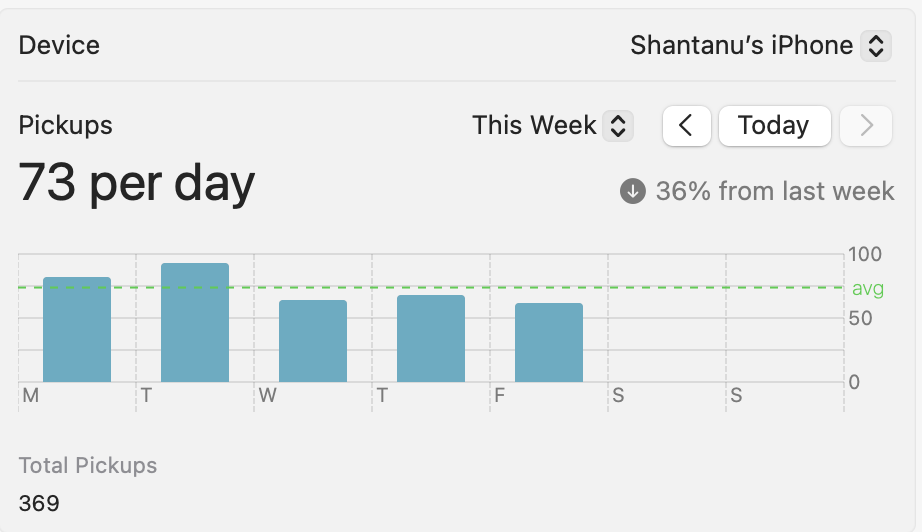Open the Shantanu's iPhone device dropdown
This screenshot has width=922, height=532.
pyautogui.click(x=760, y=45)
